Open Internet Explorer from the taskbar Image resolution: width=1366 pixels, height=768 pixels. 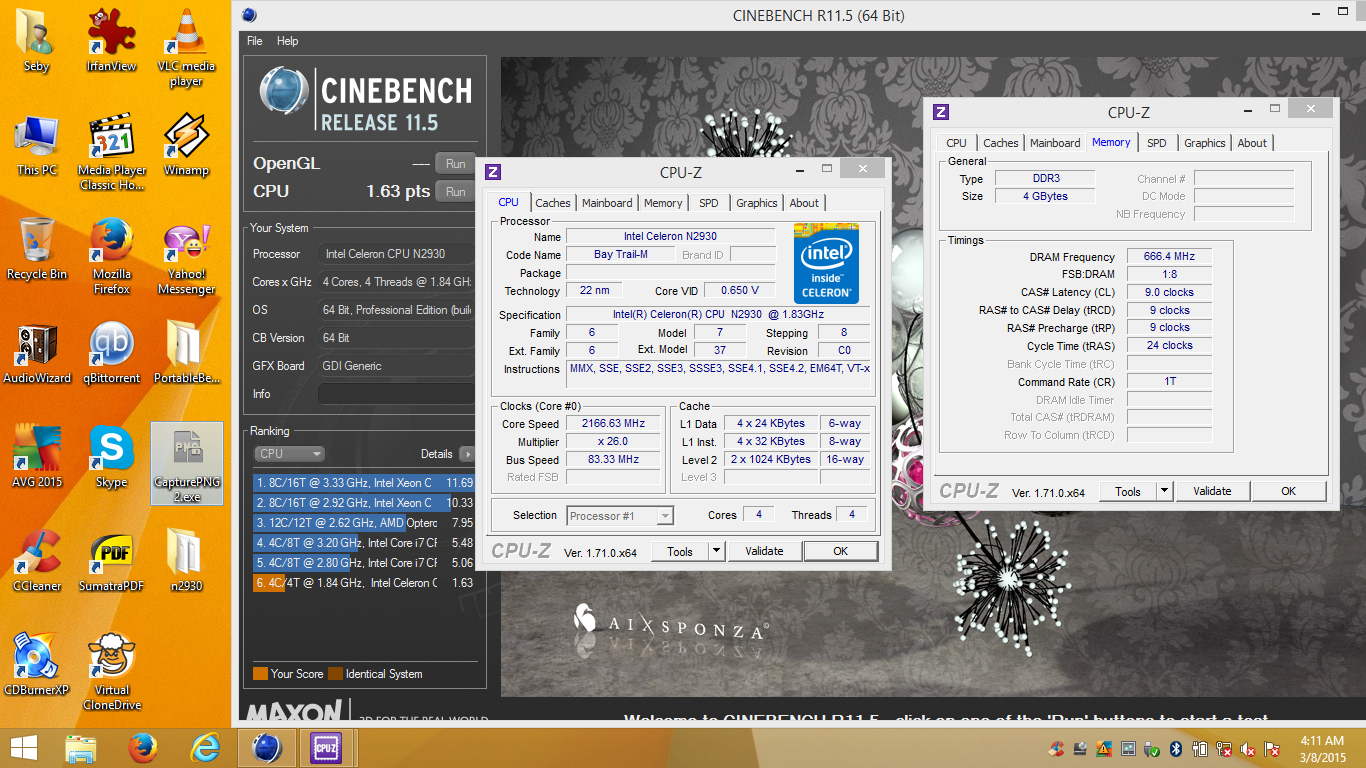pos(205,747)
